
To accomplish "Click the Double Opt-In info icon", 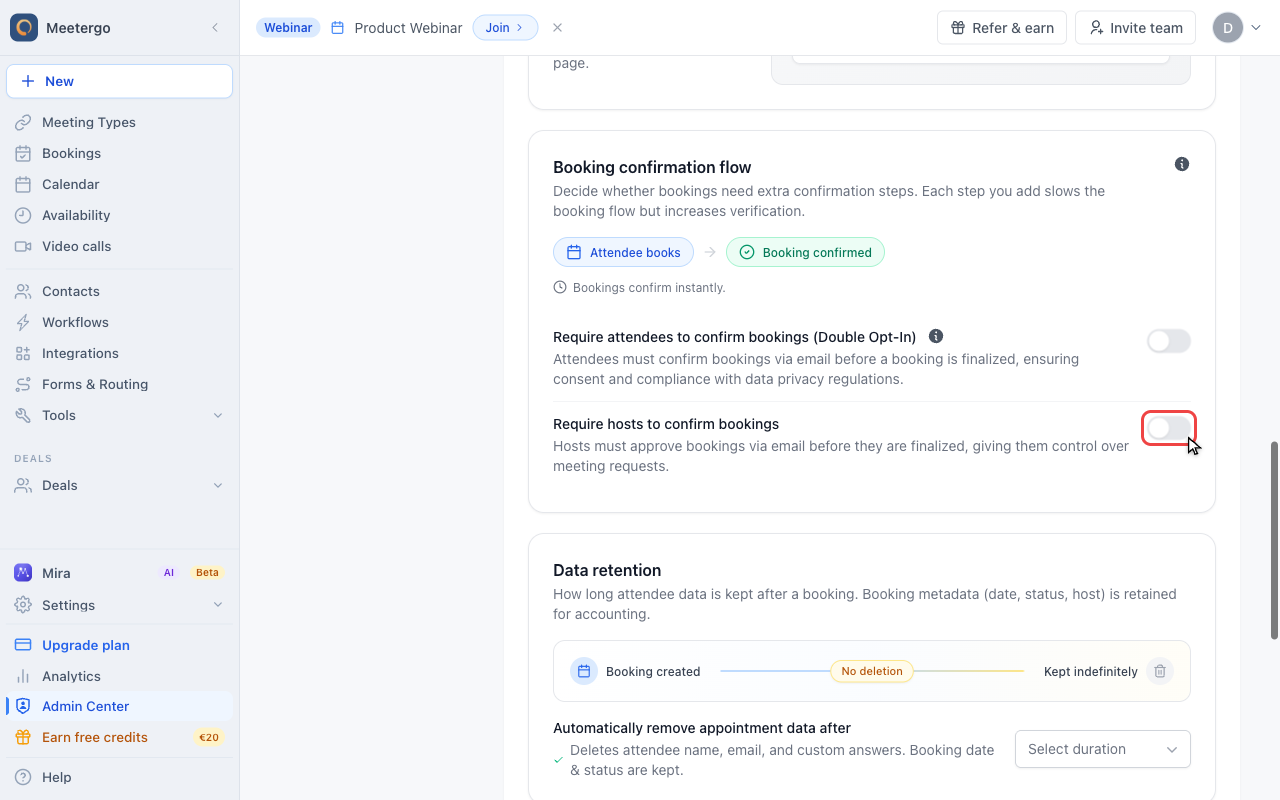I will pos(936,336).
